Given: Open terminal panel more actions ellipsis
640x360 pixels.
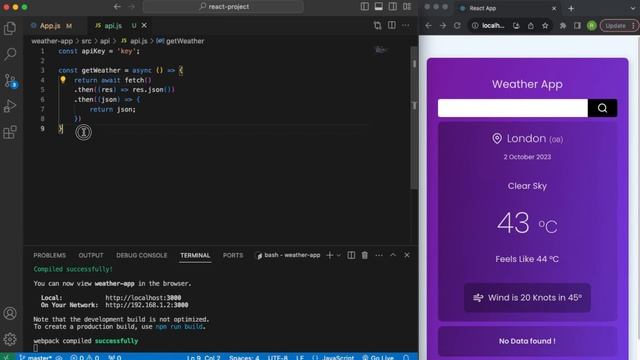Looking at the screenshot, I should (x=379, y=255).
